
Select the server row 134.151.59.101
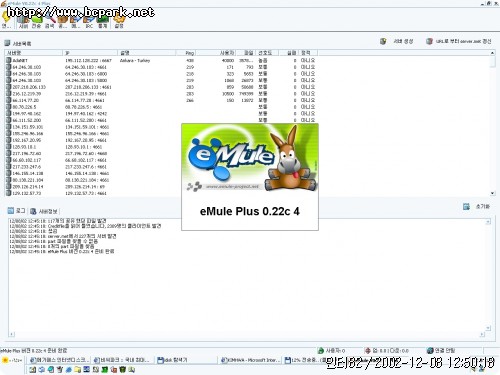coord(93,127)
